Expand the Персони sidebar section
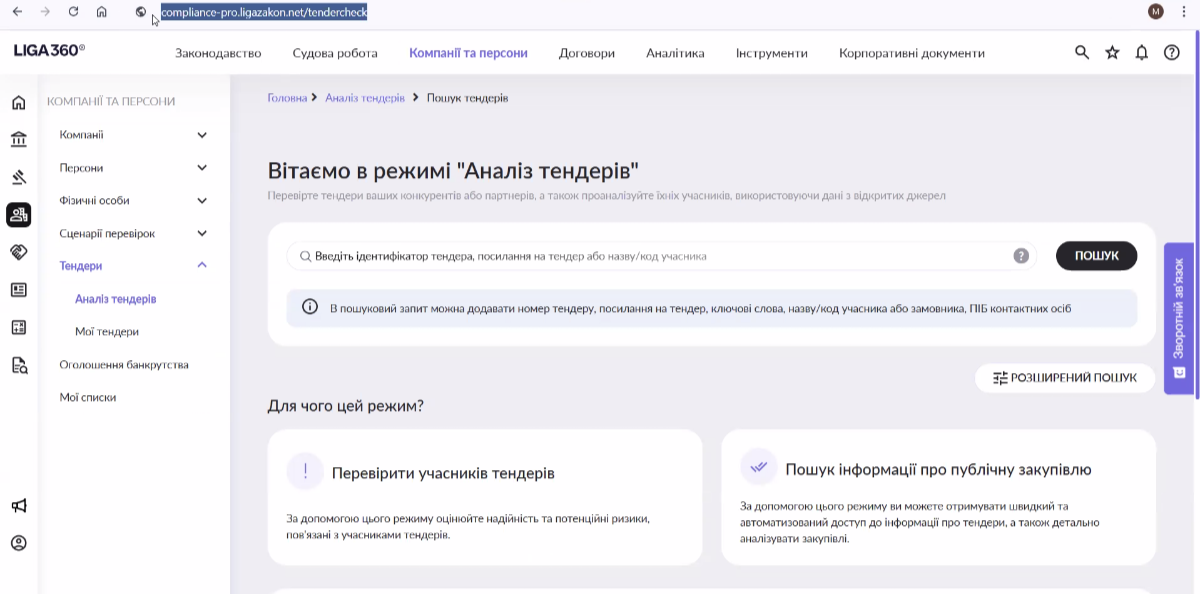Viewport: 1200px width, 594px height. pos(202,168)
